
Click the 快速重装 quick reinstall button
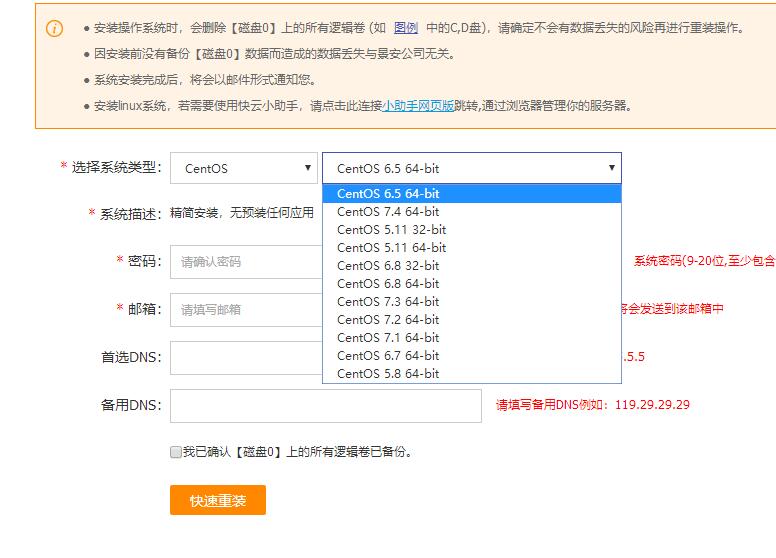[218, 500]
